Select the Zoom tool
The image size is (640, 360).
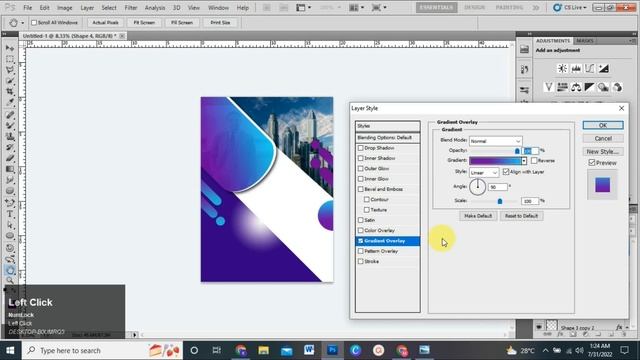(10, 280)
